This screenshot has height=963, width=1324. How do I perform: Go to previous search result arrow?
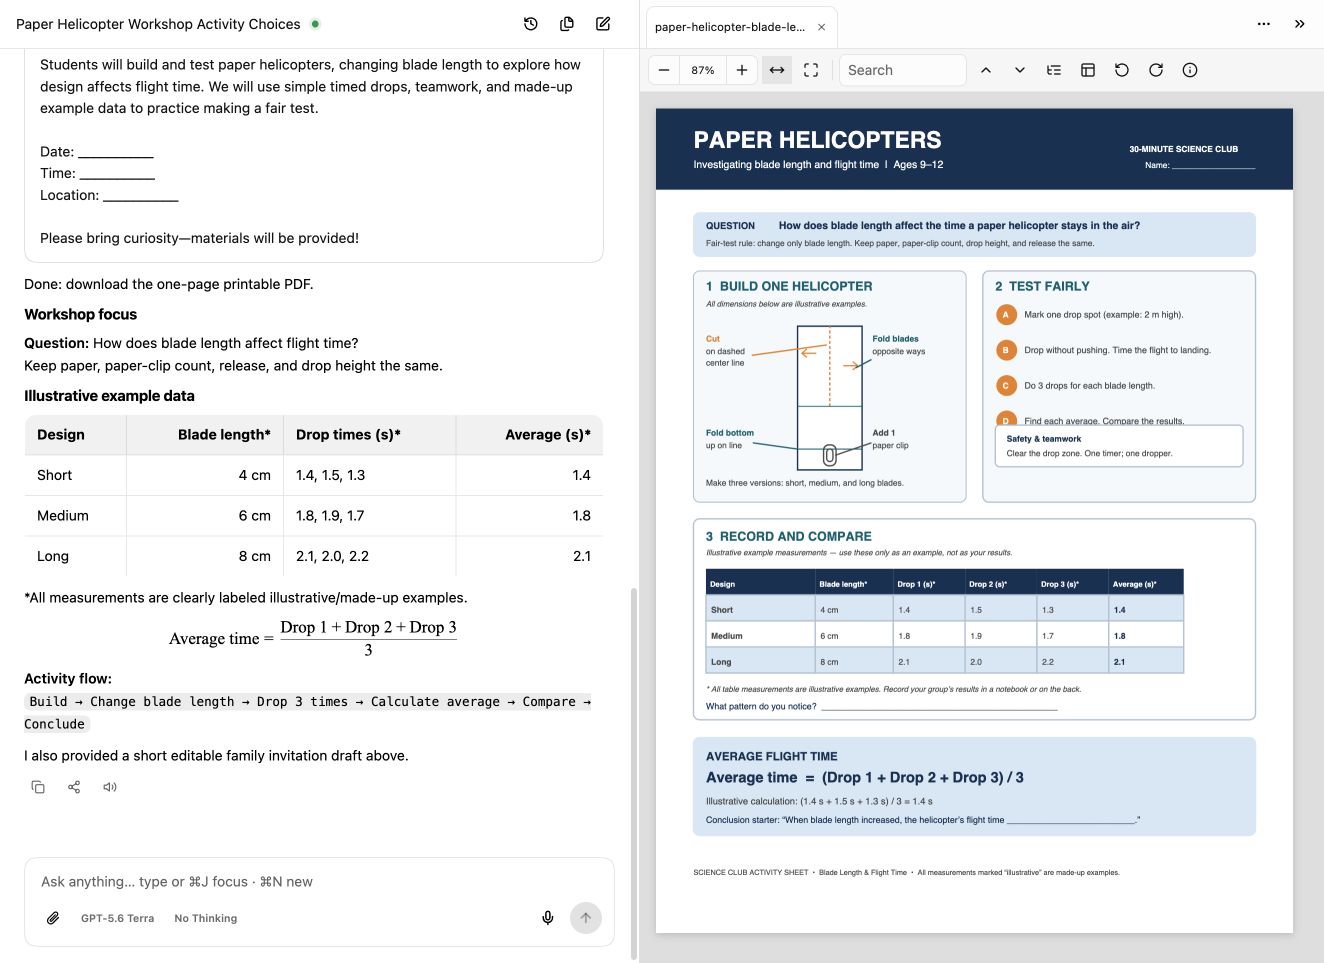point(986,70)
